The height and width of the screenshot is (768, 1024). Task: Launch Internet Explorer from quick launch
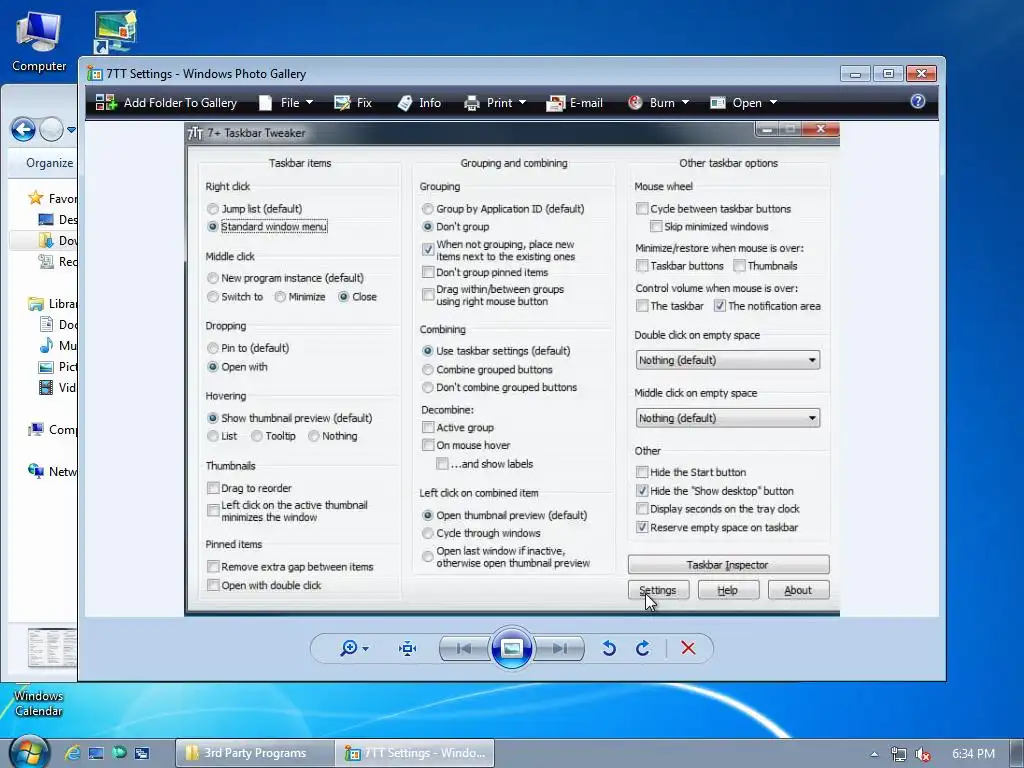tap(72, 753)
